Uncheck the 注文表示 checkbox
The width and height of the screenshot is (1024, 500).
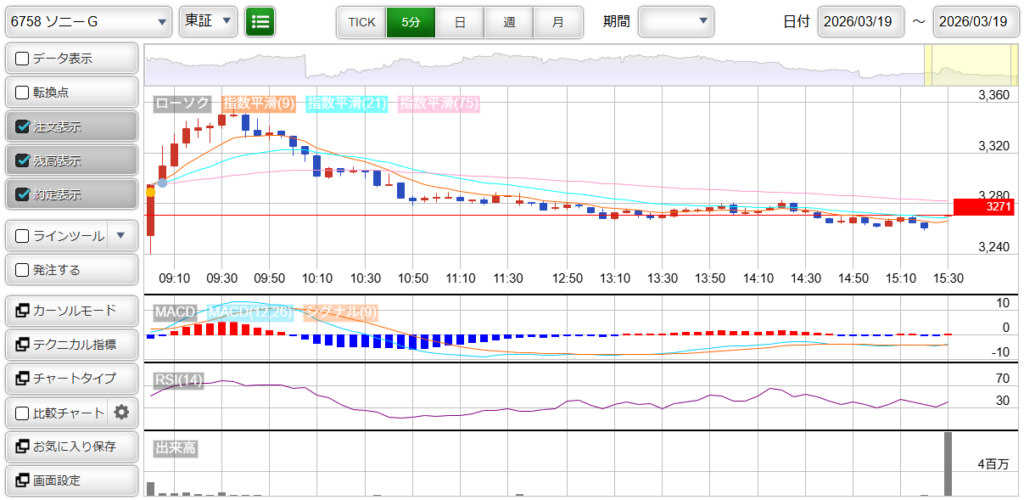tap(22, 127)
